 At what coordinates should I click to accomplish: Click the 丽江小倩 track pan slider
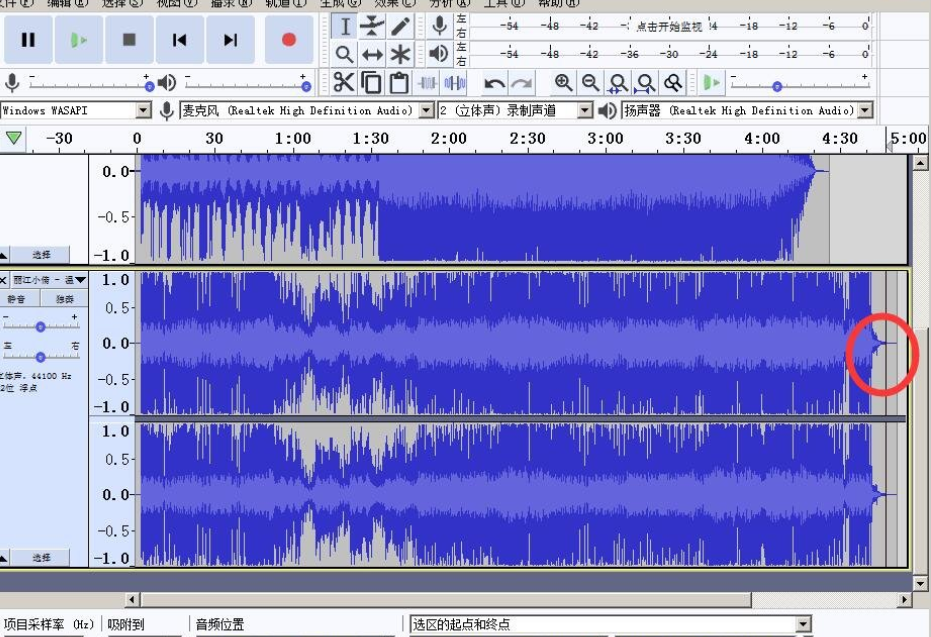40,356
